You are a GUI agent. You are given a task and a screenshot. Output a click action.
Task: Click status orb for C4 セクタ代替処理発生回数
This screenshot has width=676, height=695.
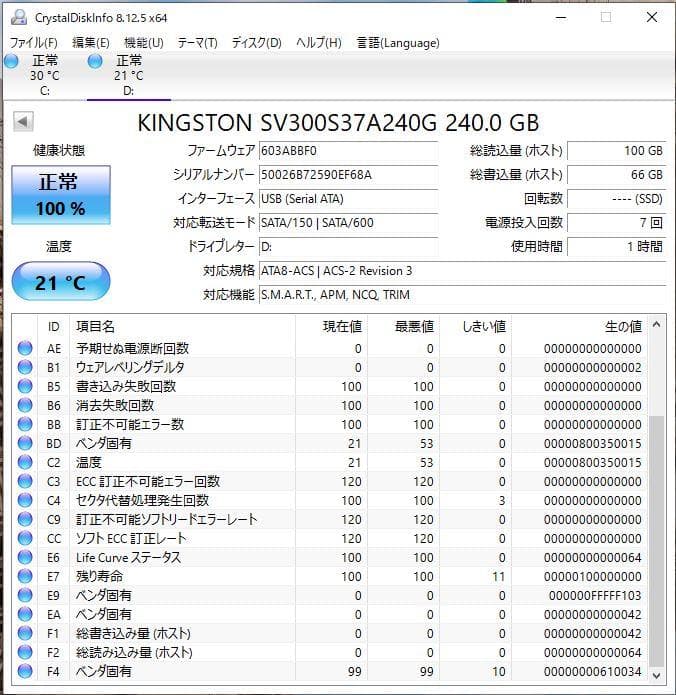point(25,500)
